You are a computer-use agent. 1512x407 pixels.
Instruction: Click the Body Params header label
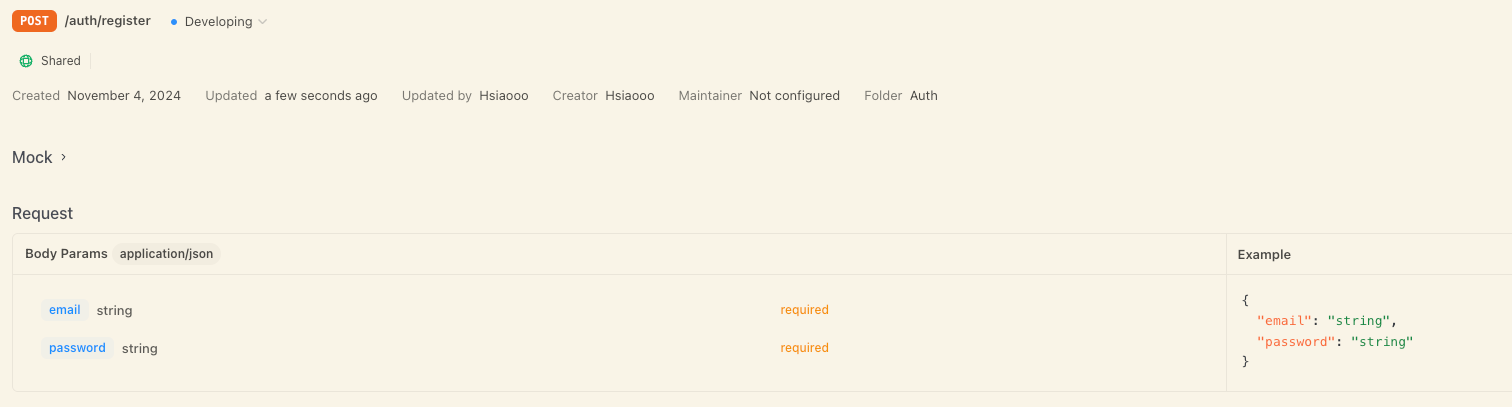click(66, 254)
